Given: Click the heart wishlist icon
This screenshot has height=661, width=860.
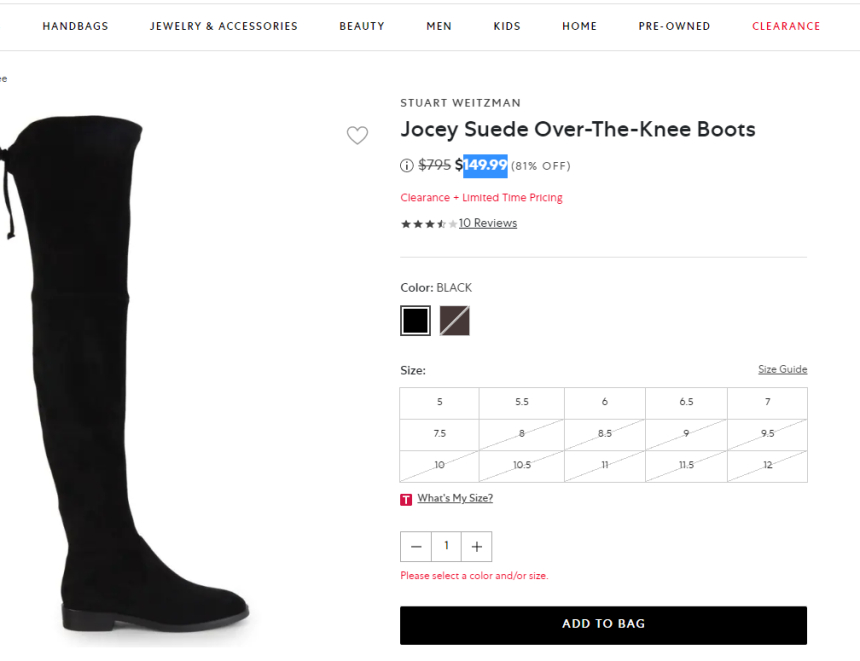Looking at the screenshot, I should click(x=357, y=135).
